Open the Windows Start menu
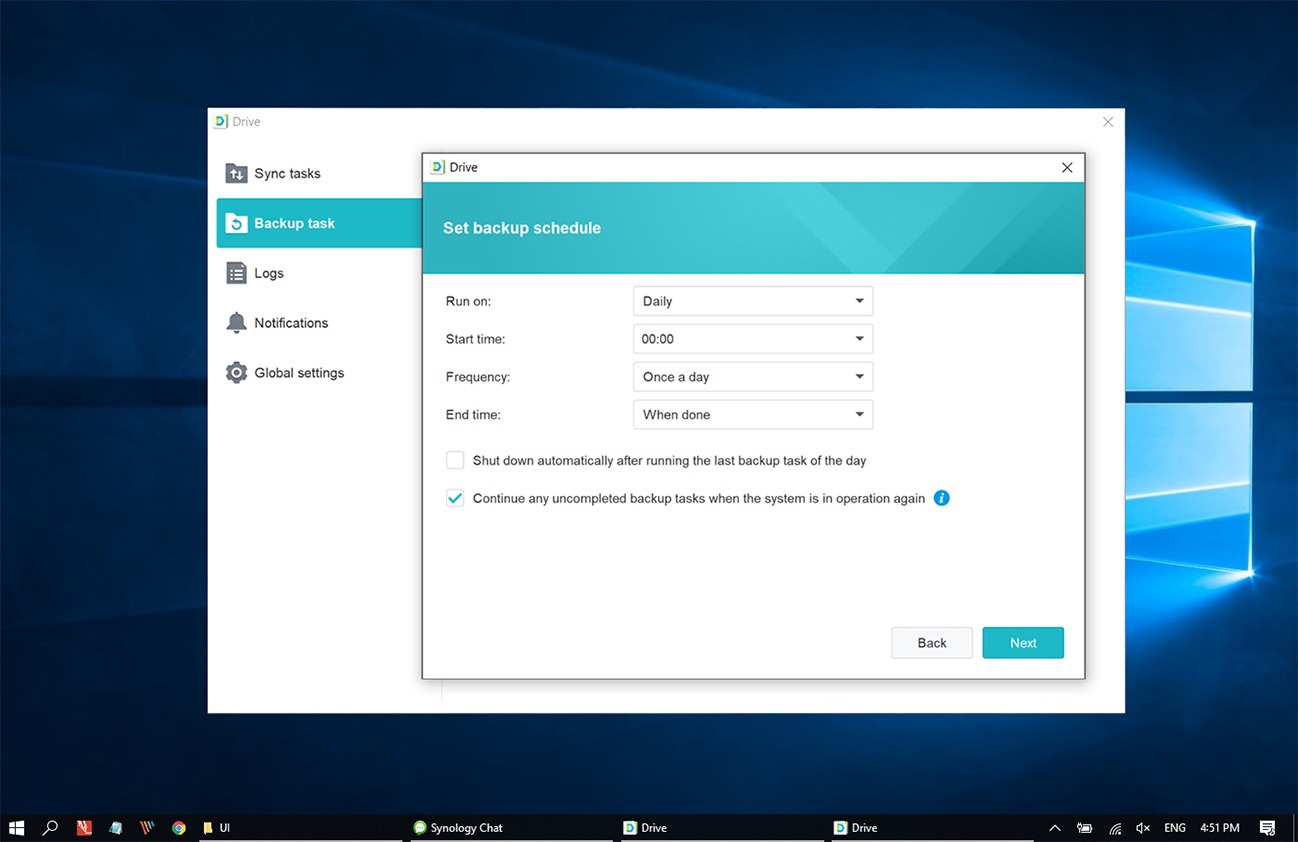This screenshot has width=1298, height=842. pyautogui.click(x=16, y=828)
